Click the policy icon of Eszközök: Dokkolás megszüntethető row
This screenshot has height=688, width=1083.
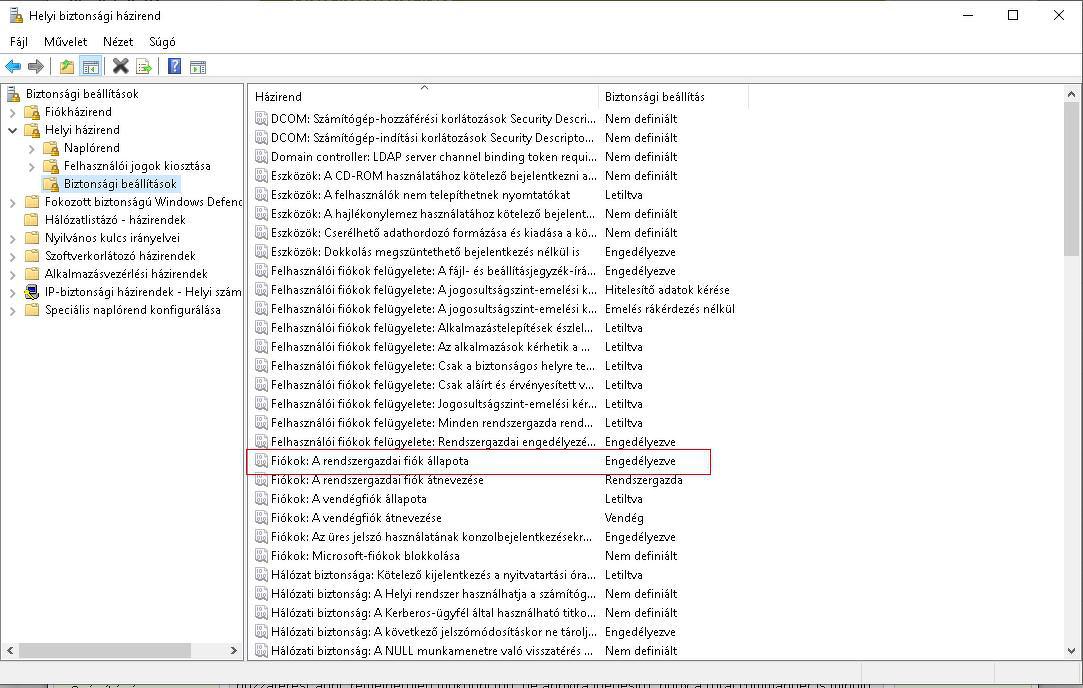click(261, 251)
